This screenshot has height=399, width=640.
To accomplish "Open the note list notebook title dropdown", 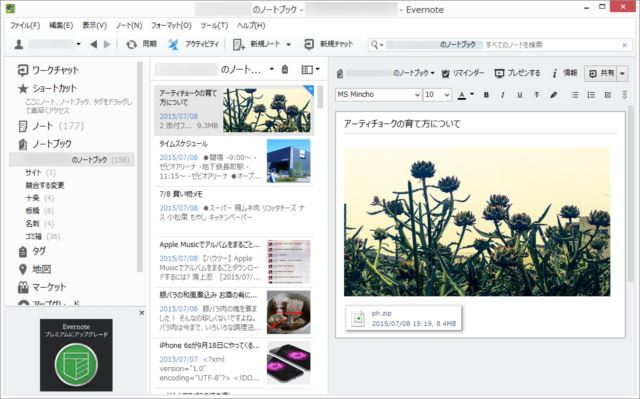I will [x=271, y=69].
